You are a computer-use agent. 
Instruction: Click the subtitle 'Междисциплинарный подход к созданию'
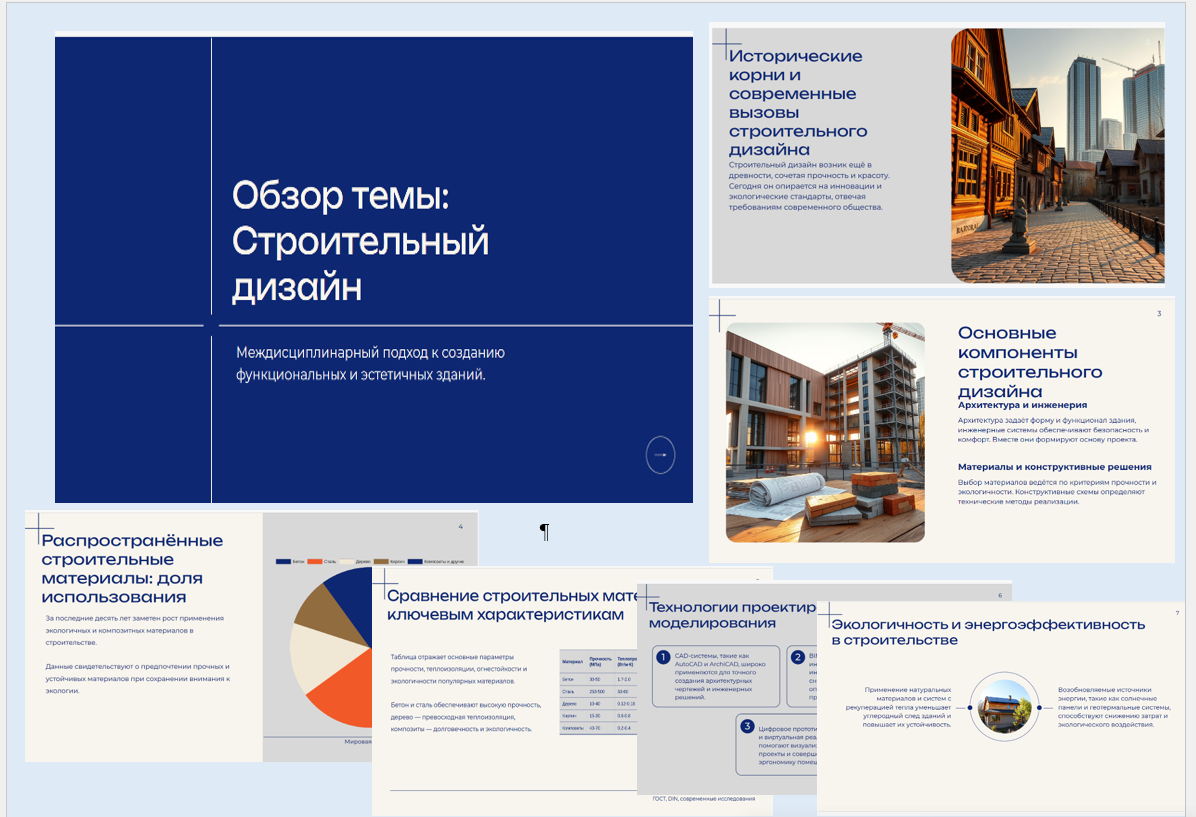(x=371, y=352)
